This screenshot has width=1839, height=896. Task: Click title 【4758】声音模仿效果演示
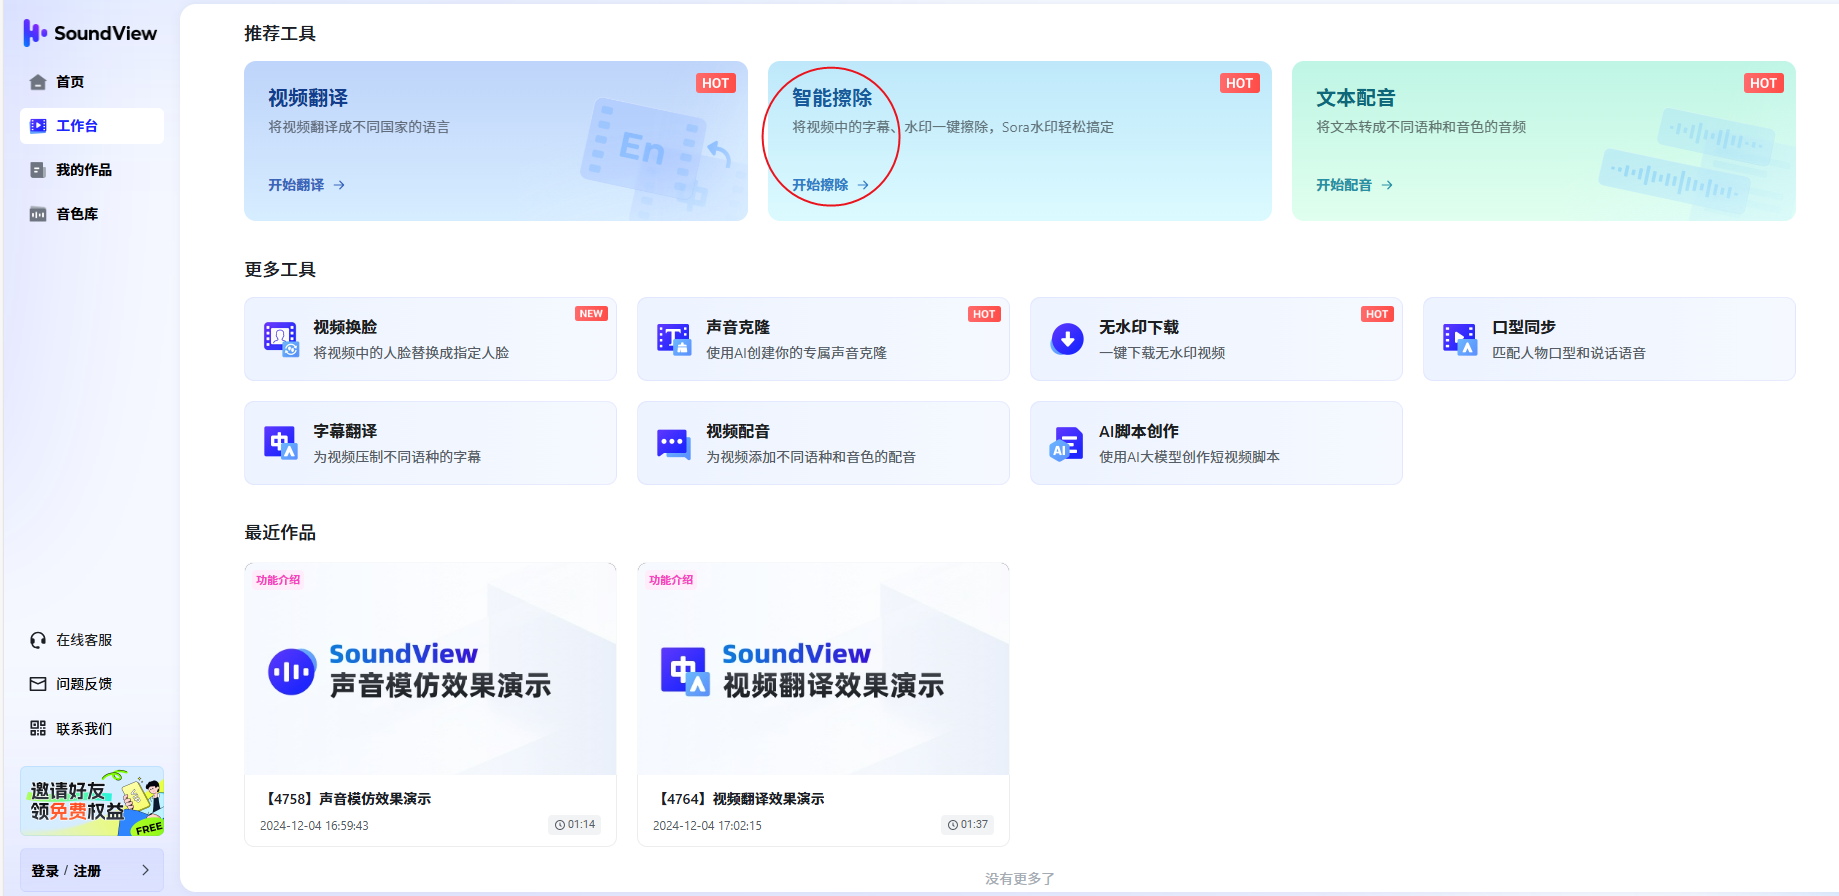coord(346,799)
